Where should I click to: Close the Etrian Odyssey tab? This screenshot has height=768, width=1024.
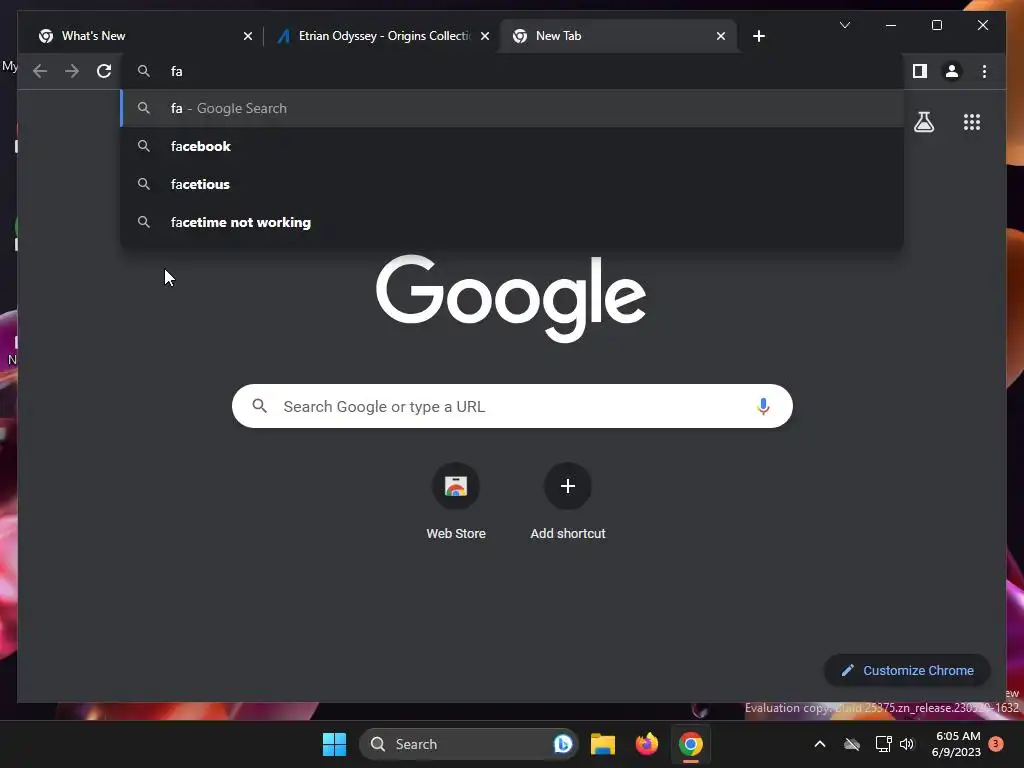(x=485, y=36)
